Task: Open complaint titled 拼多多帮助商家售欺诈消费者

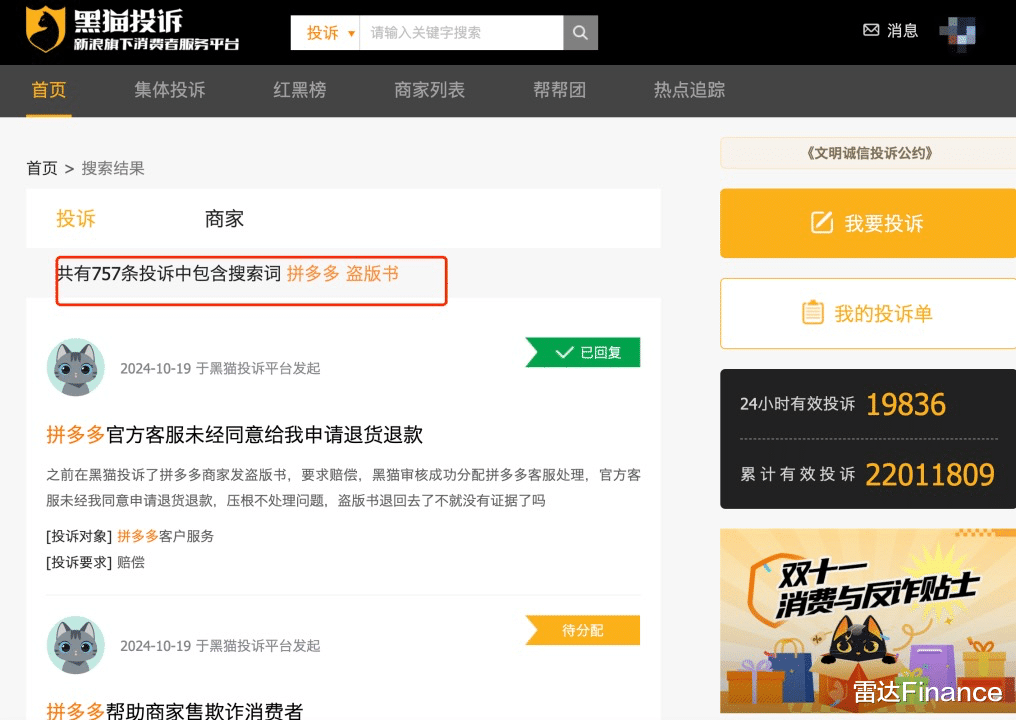Action: (174, 711)
